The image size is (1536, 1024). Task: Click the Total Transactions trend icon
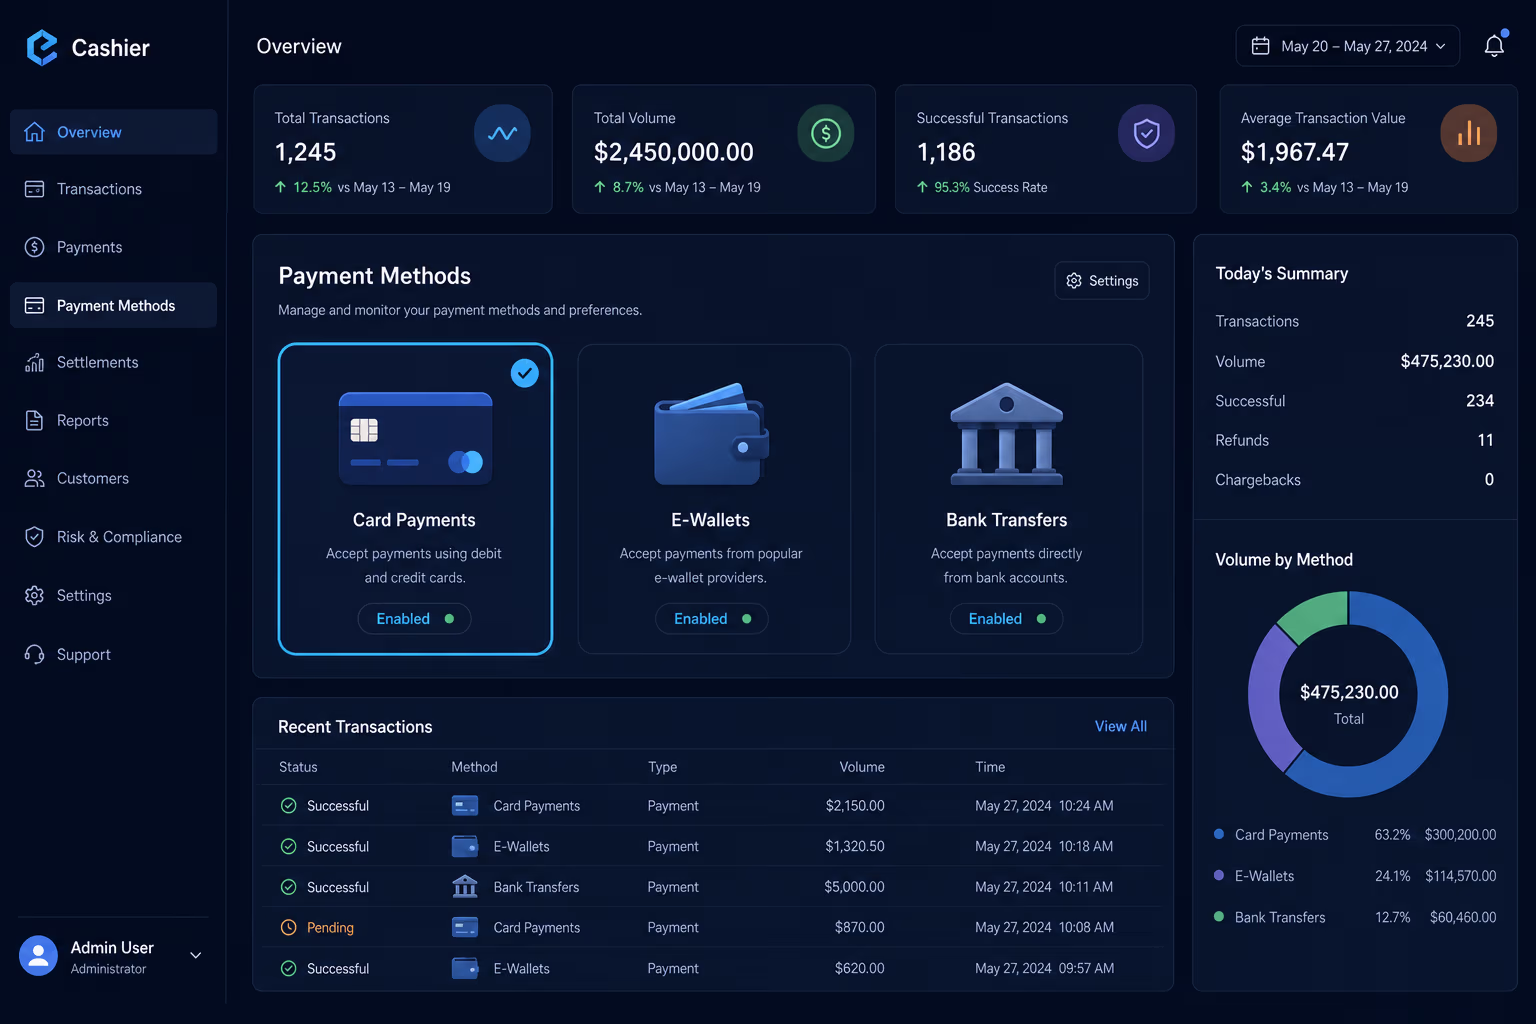(x=502, y=133)
